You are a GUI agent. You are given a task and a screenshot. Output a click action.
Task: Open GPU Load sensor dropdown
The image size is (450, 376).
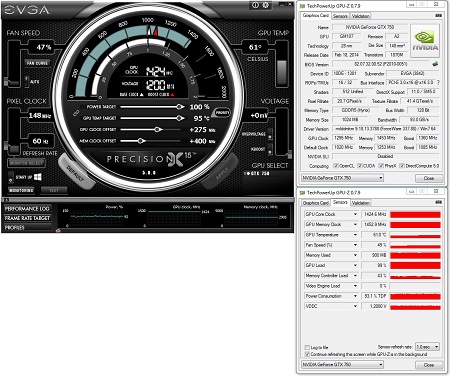[355, 265]
